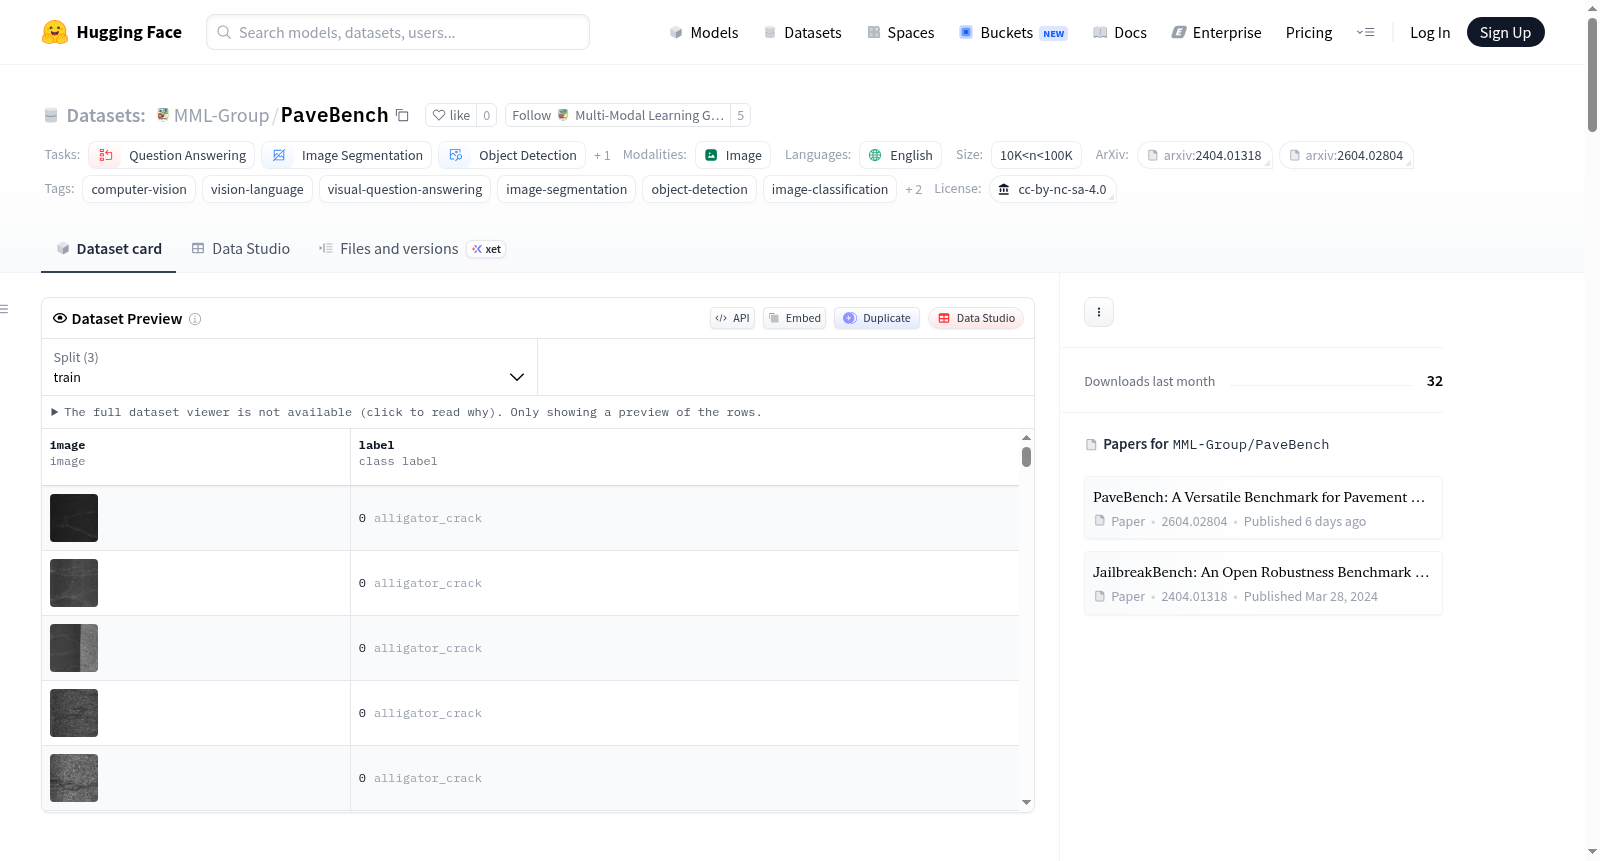Open the PaveBench paper card
The image size is (1600, 861).
(x=1263, y=508)
